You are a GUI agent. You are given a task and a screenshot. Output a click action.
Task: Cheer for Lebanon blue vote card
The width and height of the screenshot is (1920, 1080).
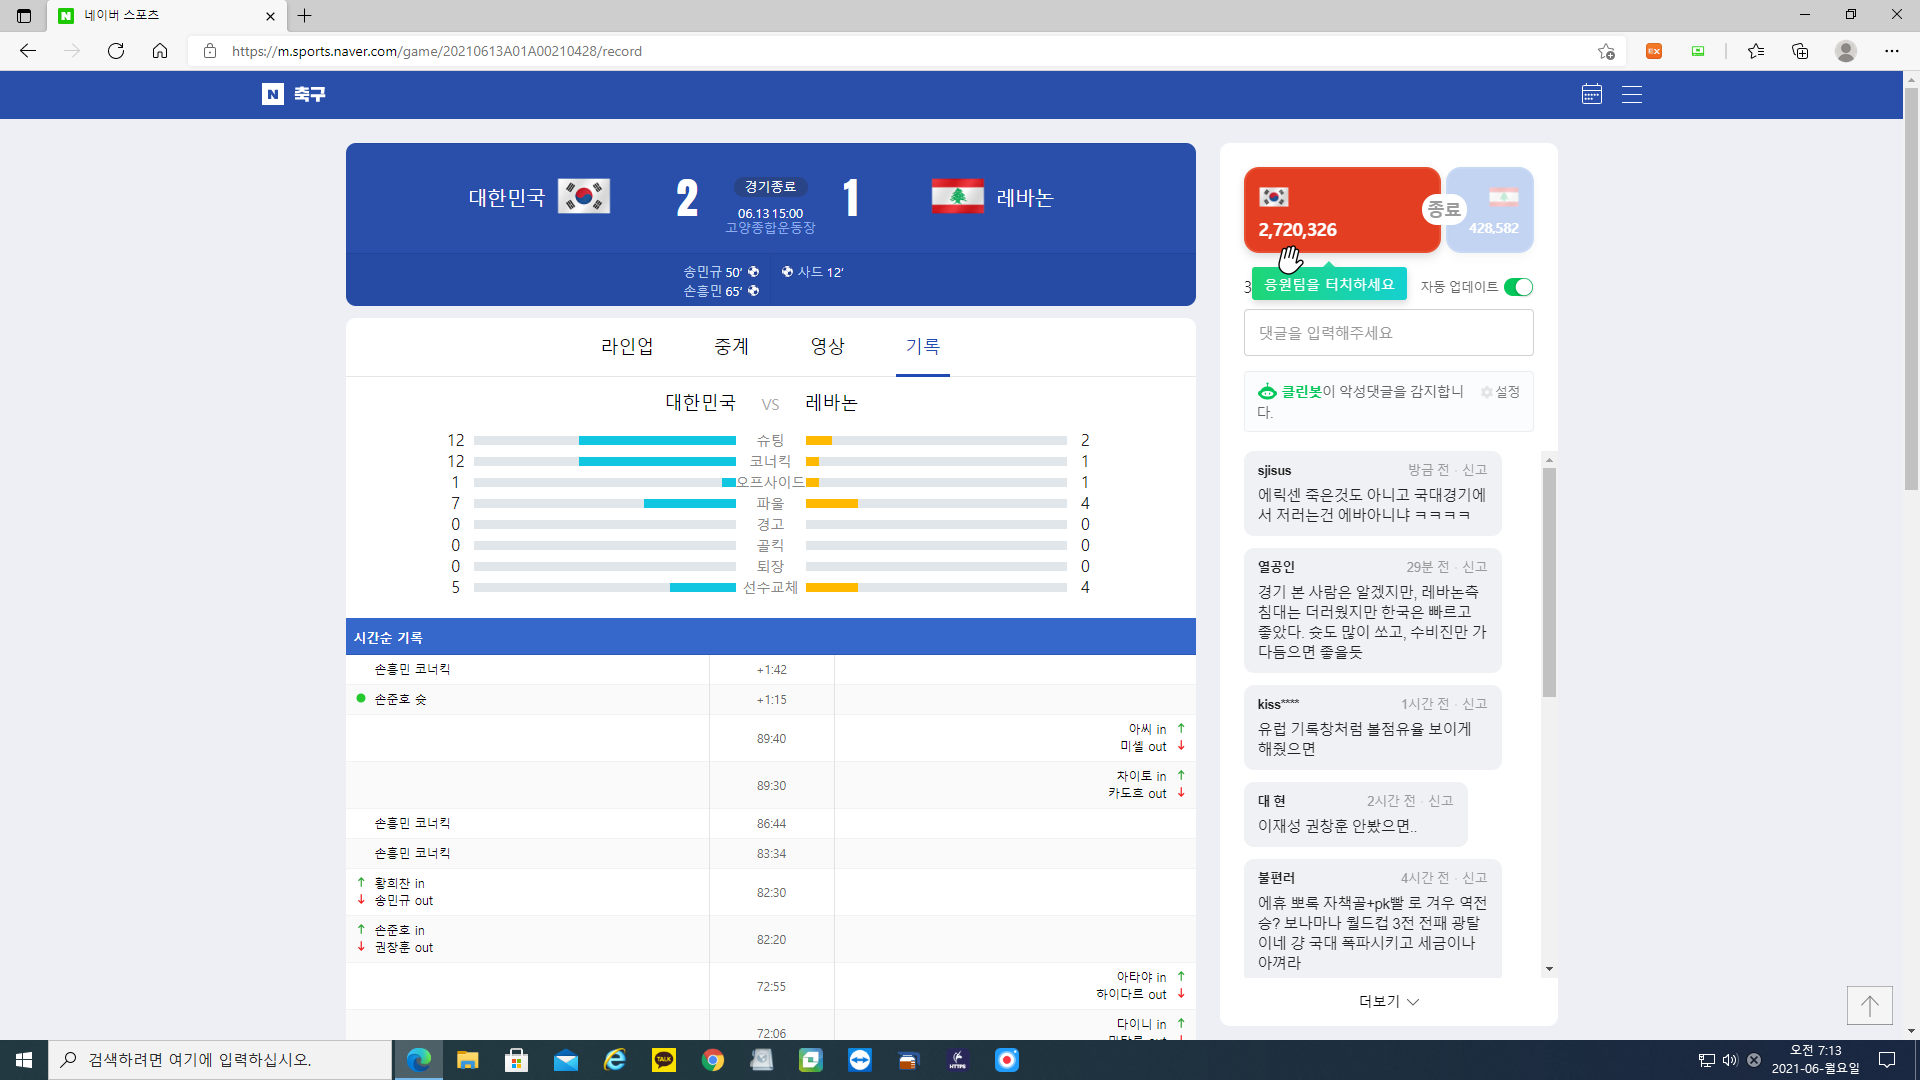point(1492,210)
